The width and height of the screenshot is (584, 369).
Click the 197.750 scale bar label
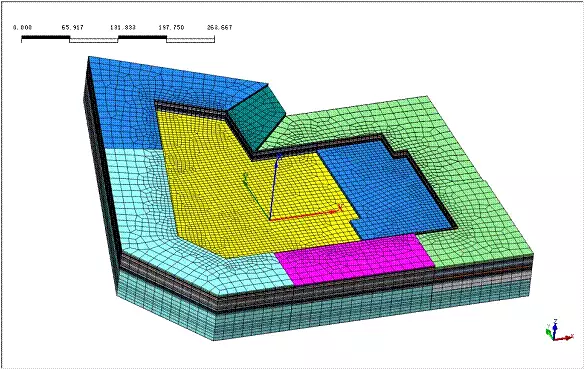coord(171,28)
